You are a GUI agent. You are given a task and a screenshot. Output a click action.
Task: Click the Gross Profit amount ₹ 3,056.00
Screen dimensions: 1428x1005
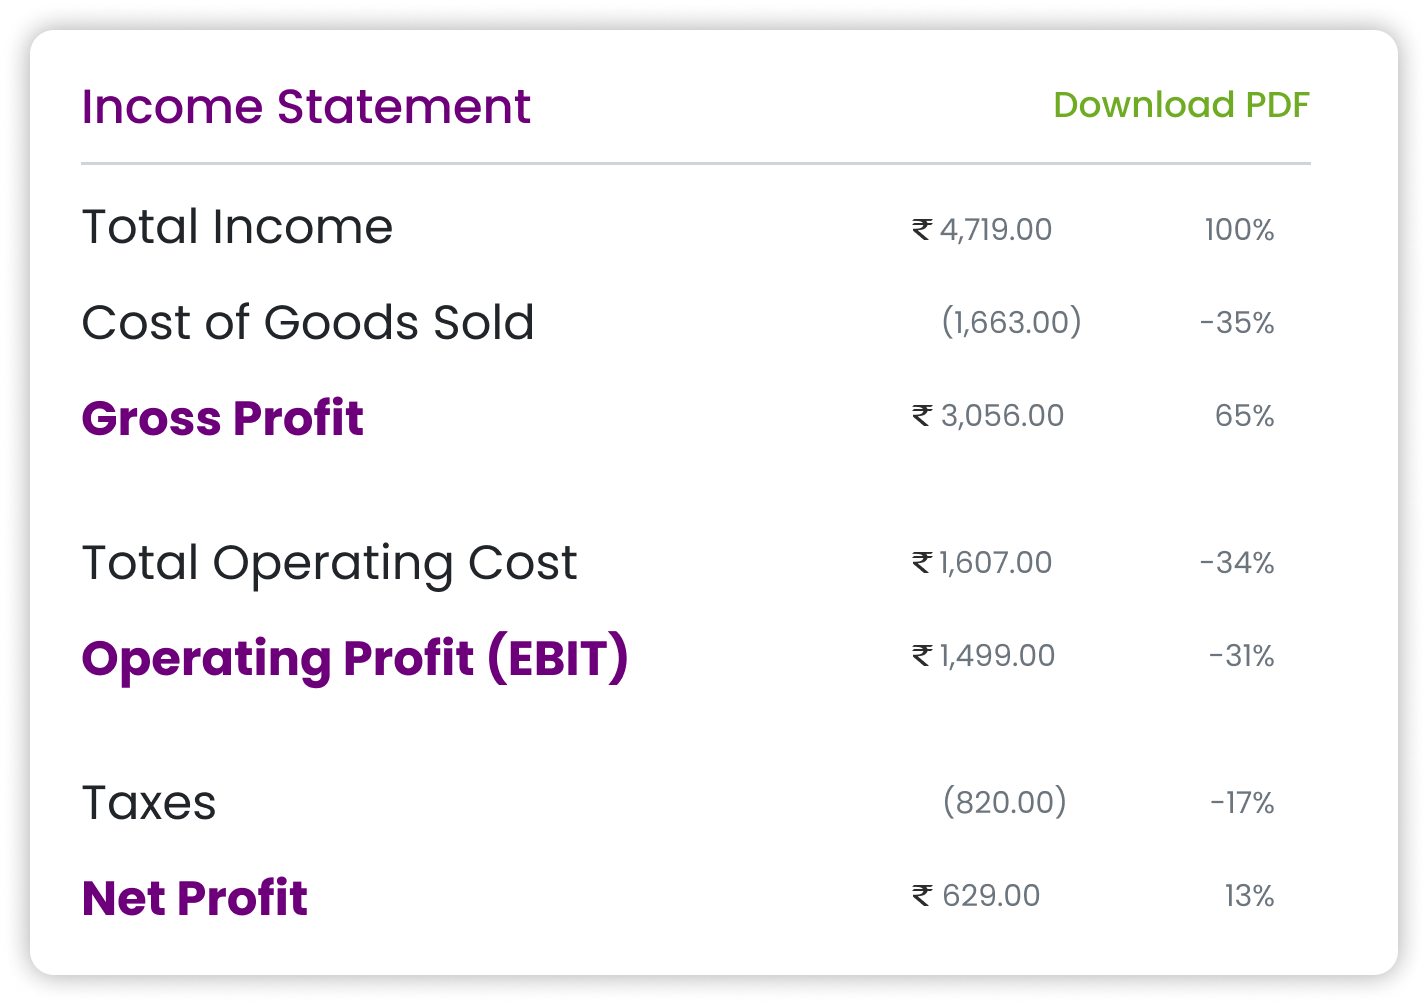[x=988, y=416]
